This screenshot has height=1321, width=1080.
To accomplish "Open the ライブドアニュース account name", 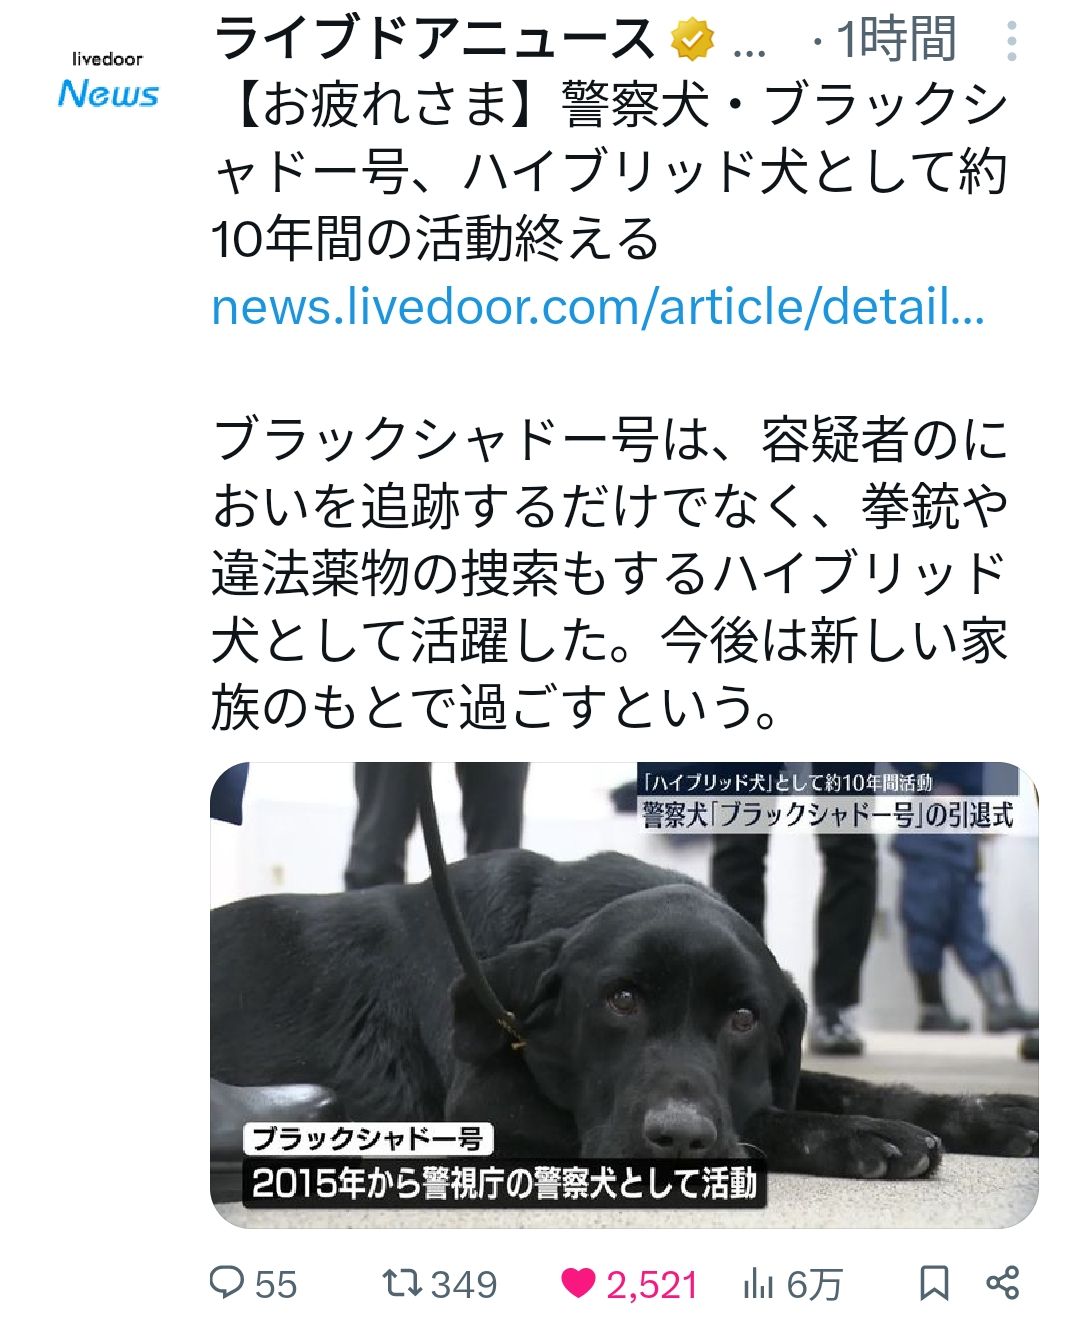I will tap(435, 40).
